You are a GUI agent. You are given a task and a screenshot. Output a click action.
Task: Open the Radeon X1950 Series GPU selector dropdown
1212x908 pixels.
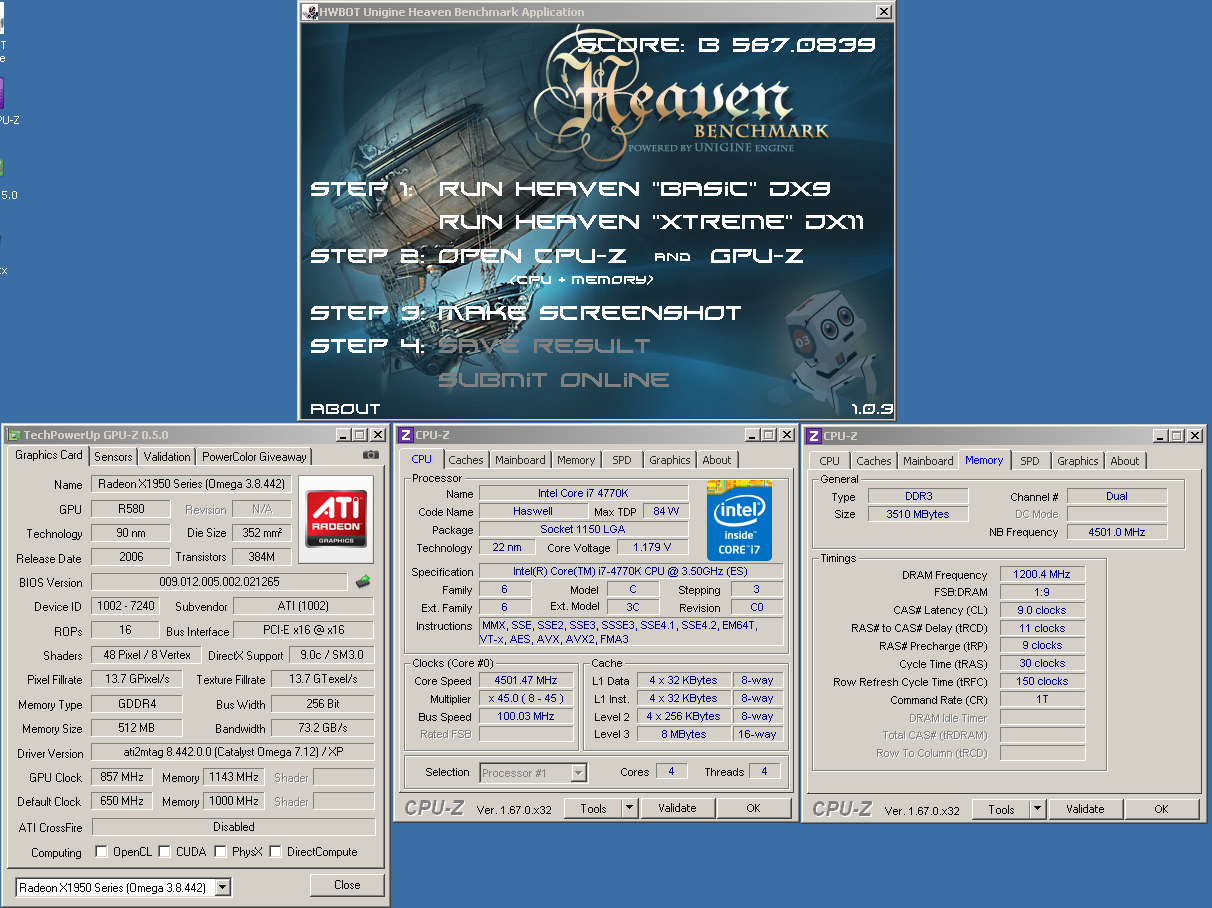pyautogui.click(x=222, y=887)
